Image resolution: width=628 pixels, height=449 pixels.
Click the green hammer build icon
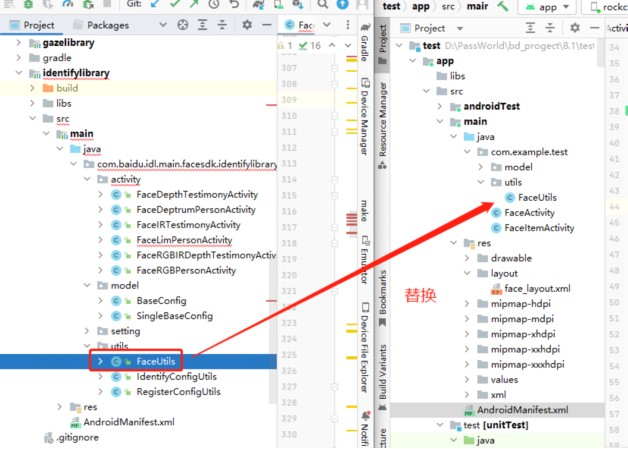pos(502,6)
